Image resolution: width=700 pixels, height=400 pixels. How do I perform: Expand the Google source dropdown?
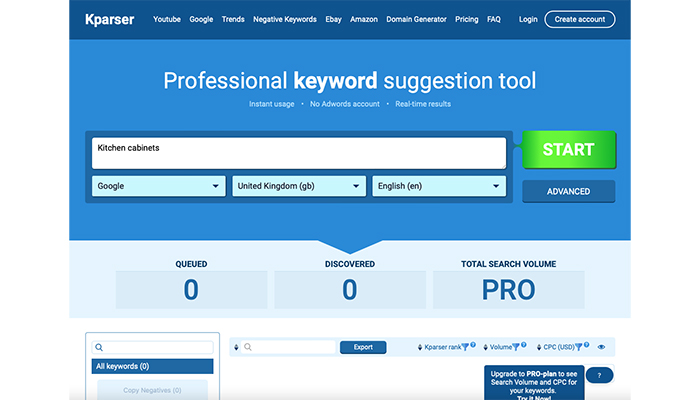click(158, 186)
